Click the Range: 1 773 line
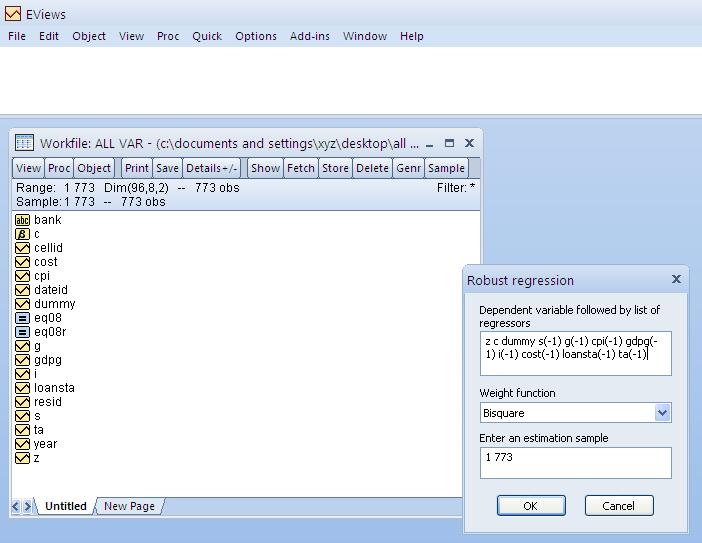The width and height of the screenshot is (702, 543). [128, 188]
